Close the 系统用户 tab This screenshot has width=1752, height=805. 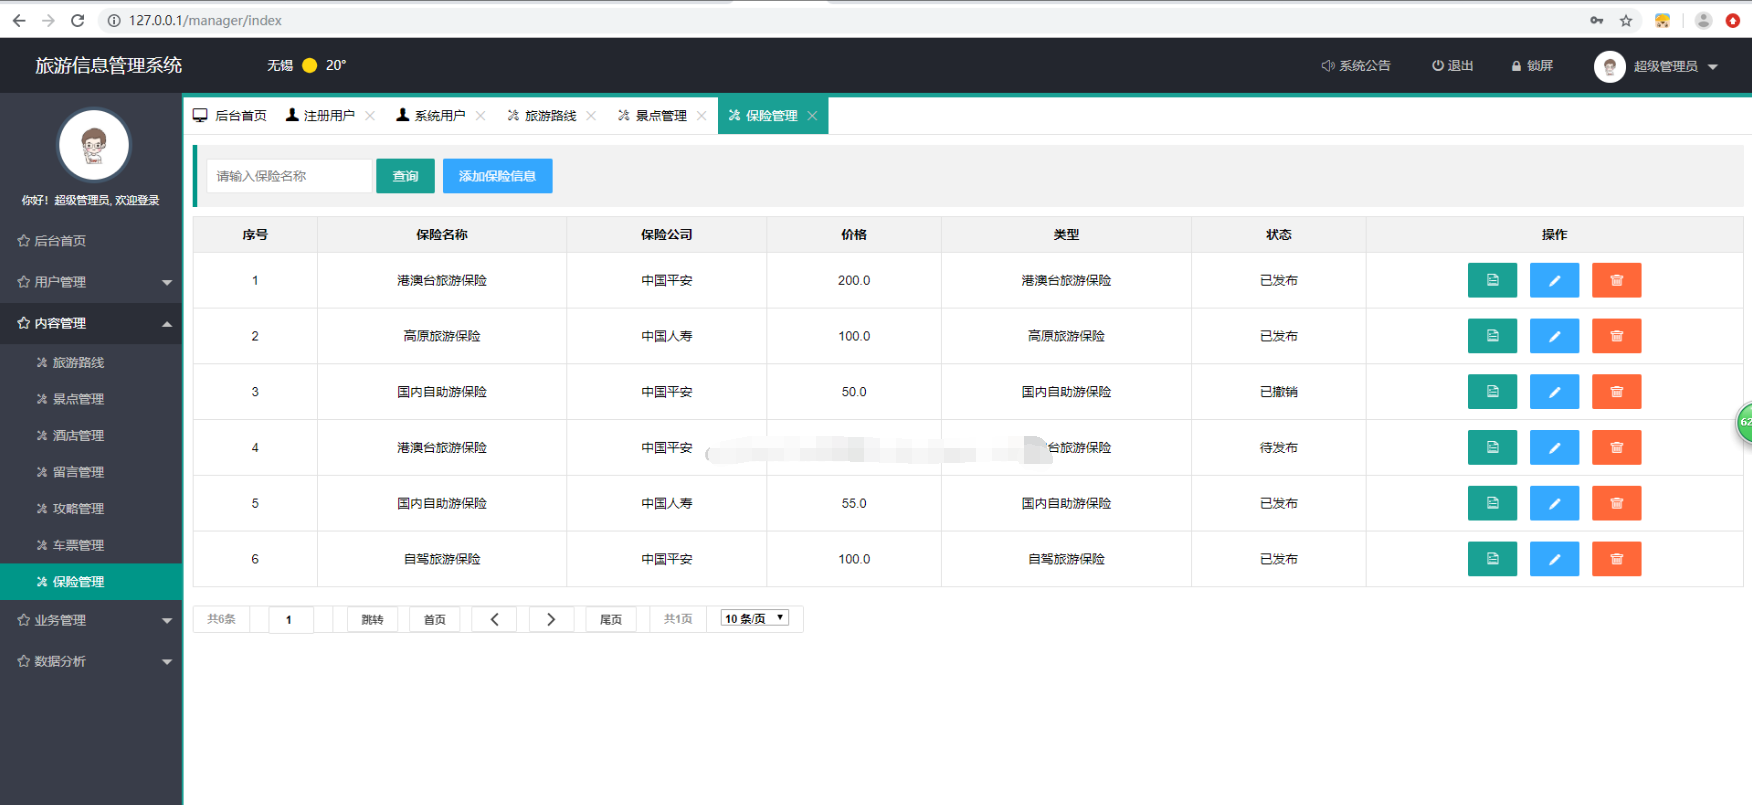tap(480, 116)
